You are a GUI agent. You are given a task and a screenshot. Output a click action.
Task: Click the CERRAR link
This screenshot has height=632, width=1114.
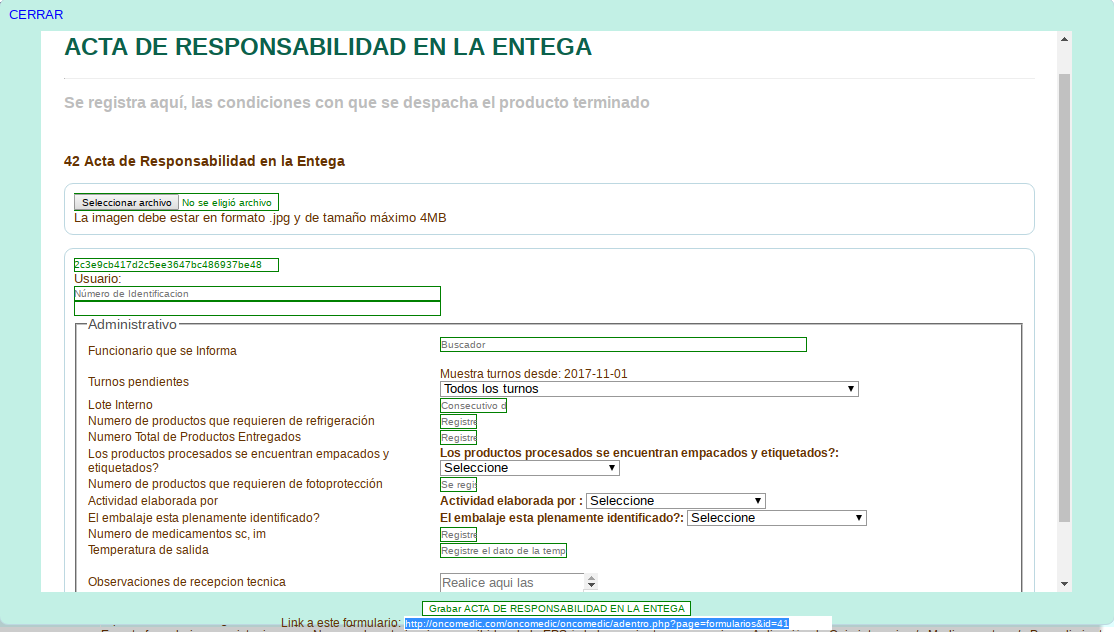tap(36, 15)
